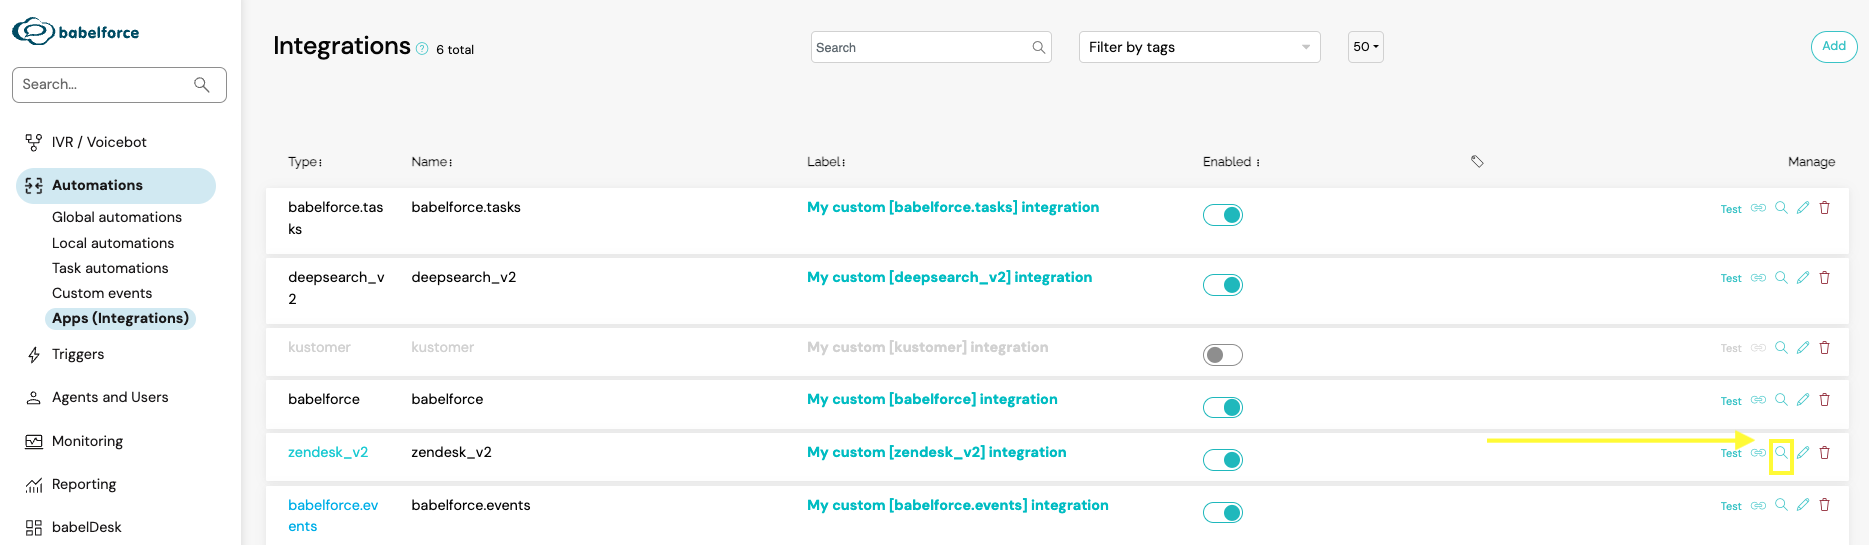Select Automations in the sidebar

pyautogui.click(x=116, y=185)
